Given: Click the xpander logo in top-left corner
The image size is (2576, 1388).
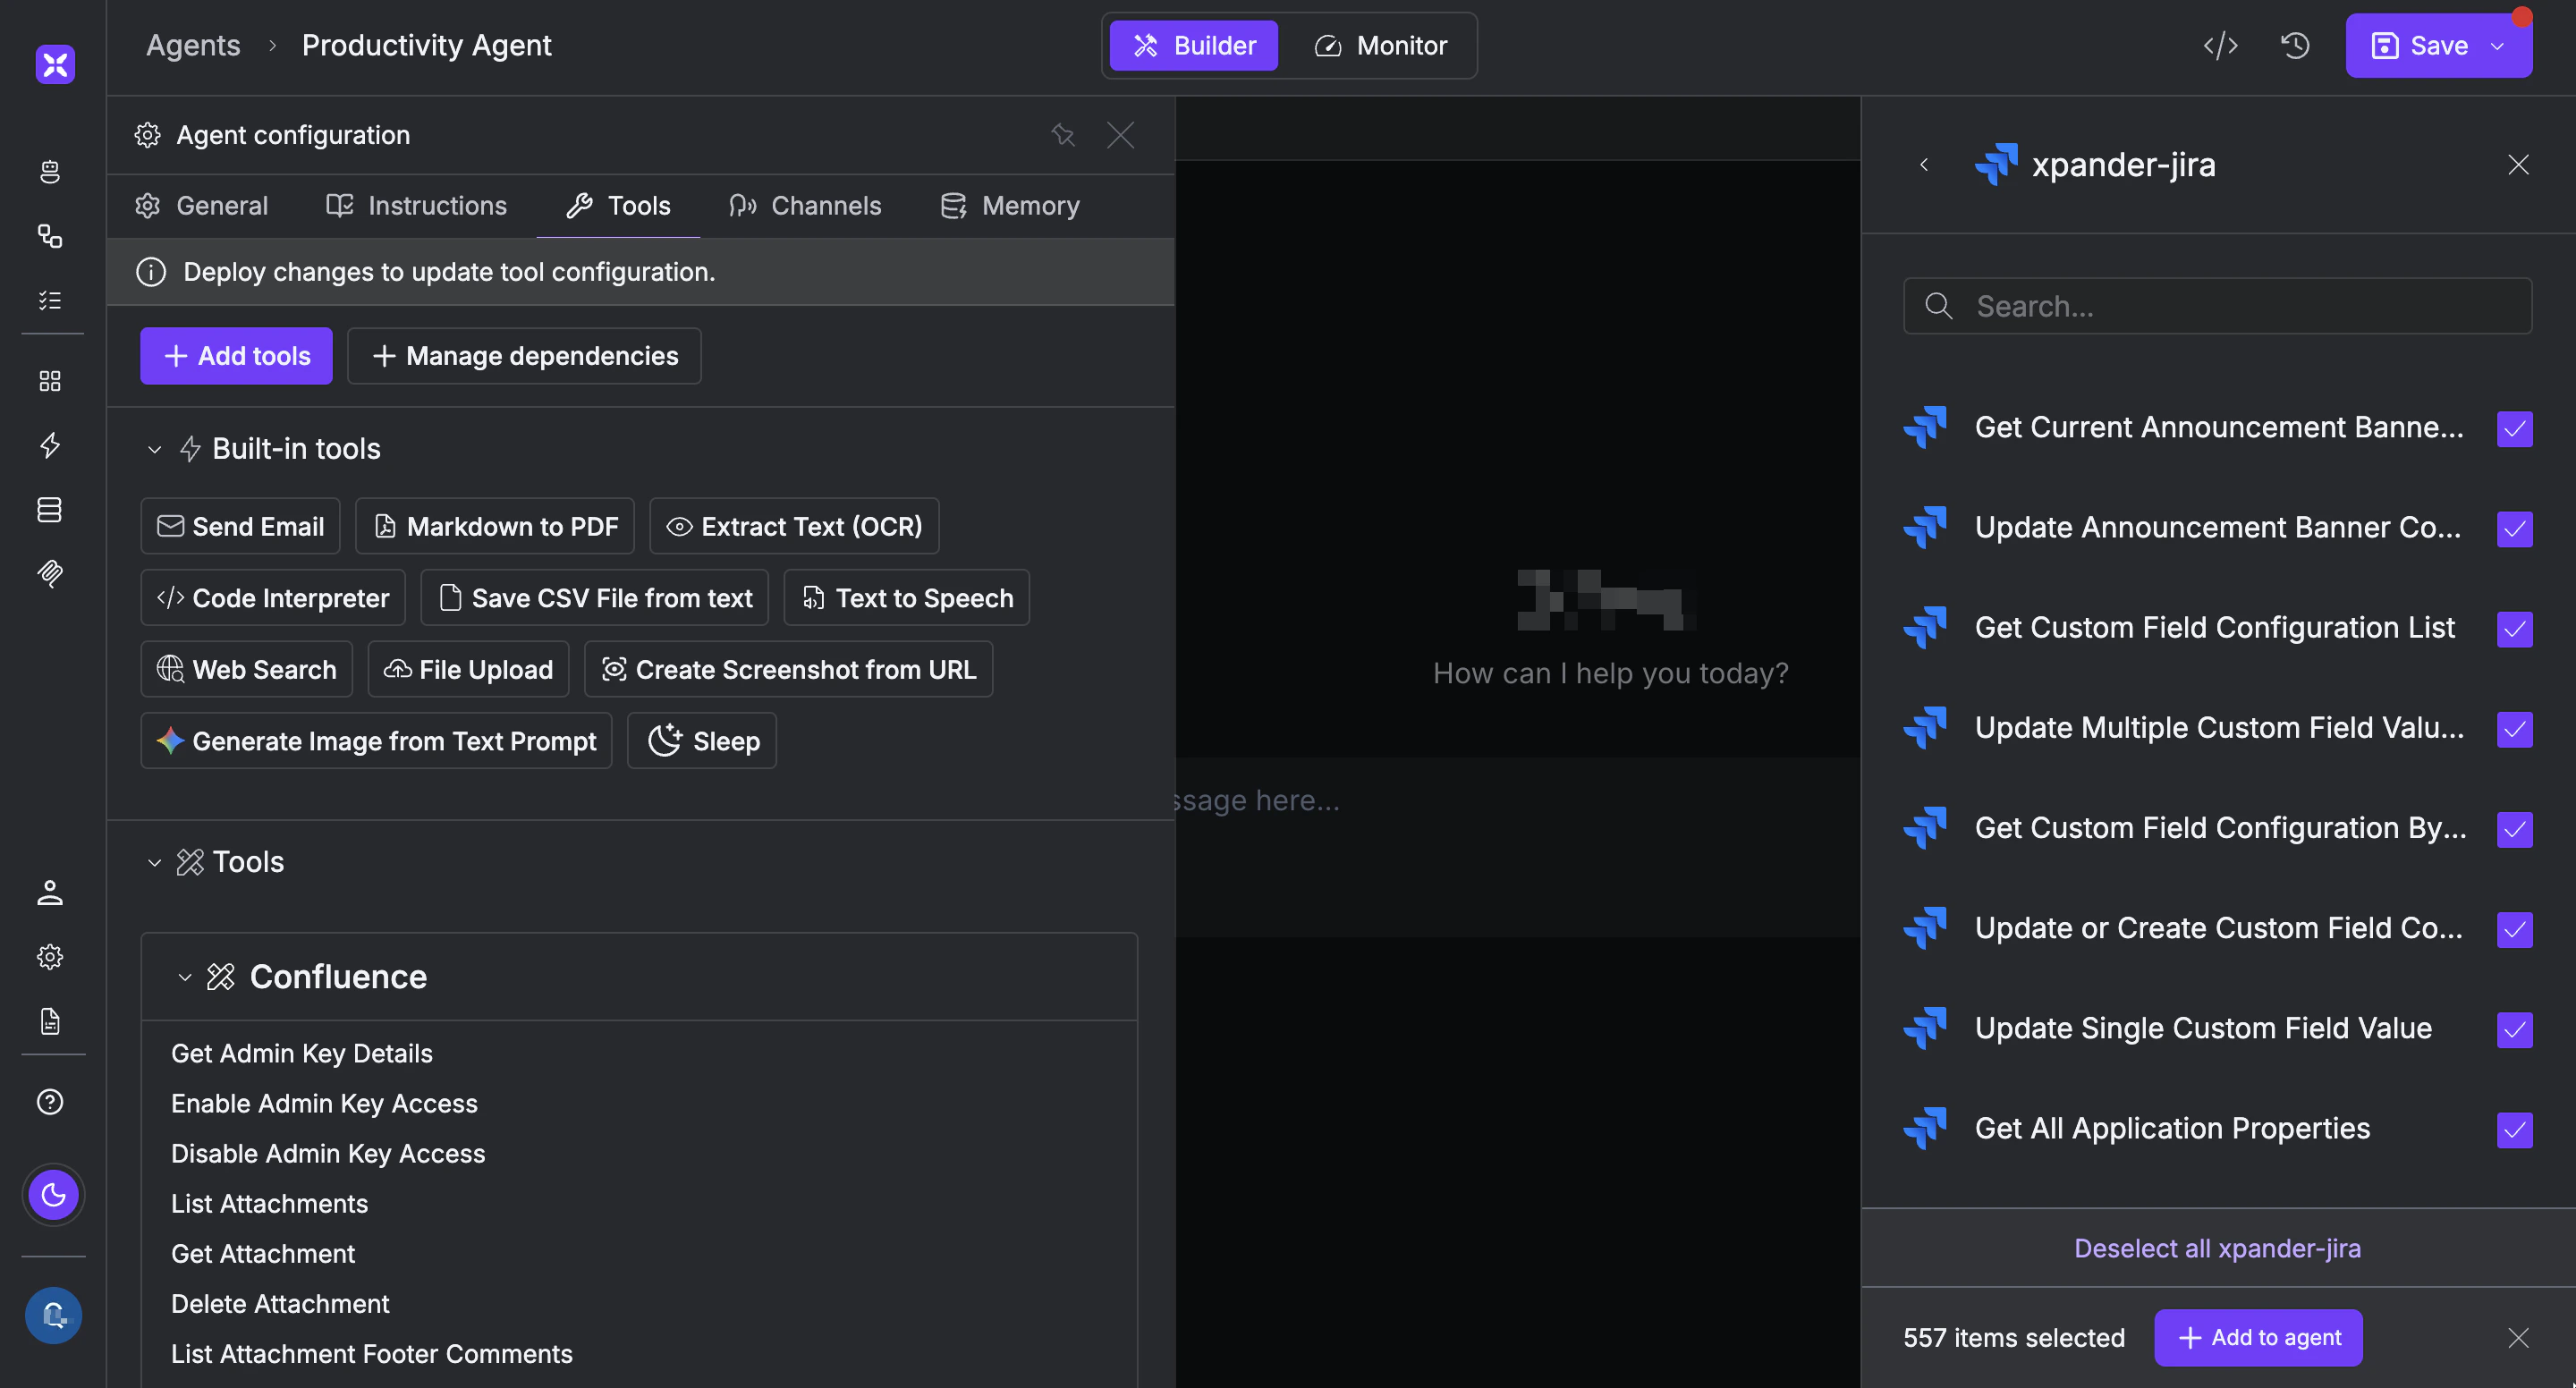Looking at the screenshot, I should click(55, 65).
